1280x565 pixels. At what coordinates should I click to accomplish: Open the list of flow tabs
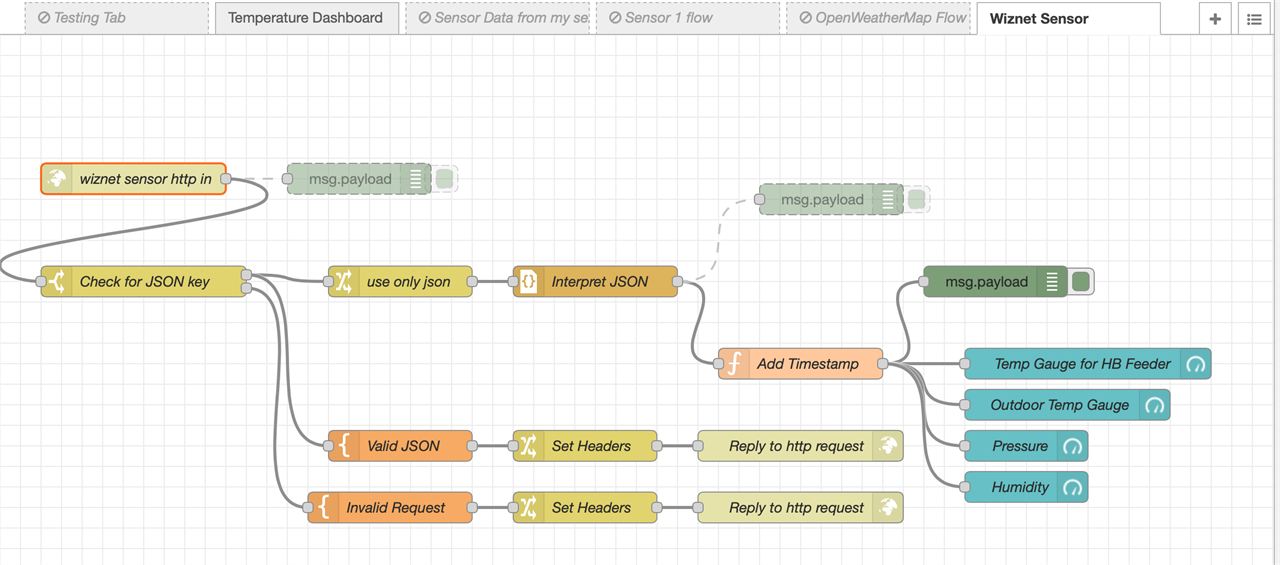[1254, 18]
